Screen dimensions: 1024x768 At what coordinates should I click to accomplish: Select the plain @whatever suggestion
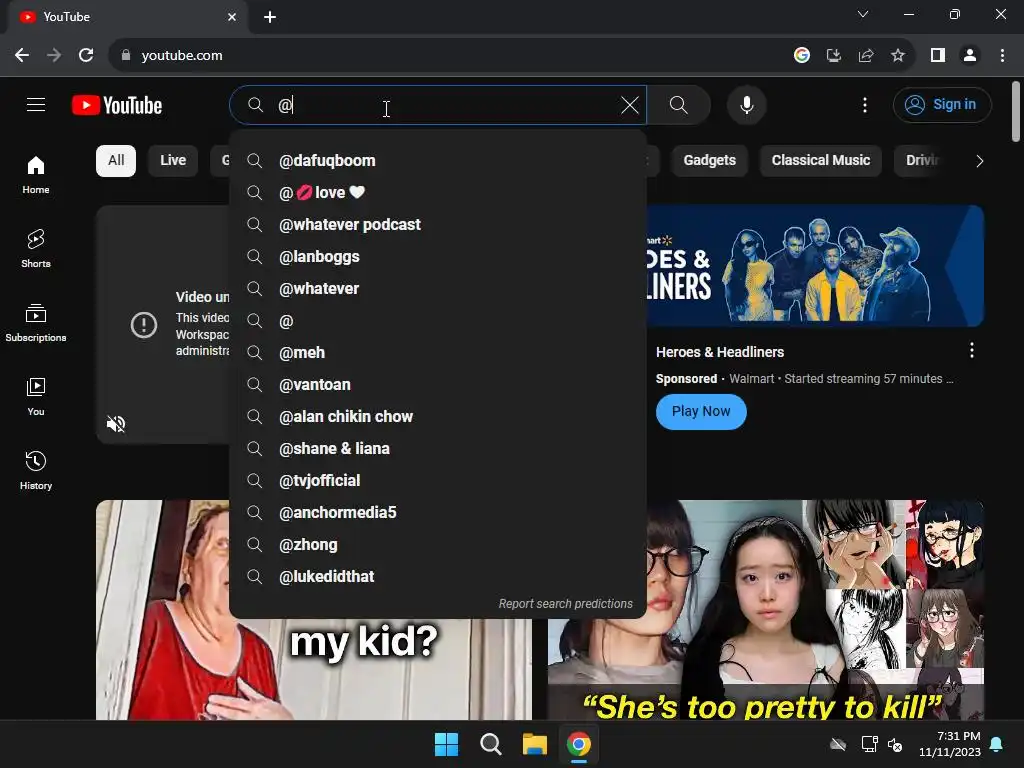[438, 289]
